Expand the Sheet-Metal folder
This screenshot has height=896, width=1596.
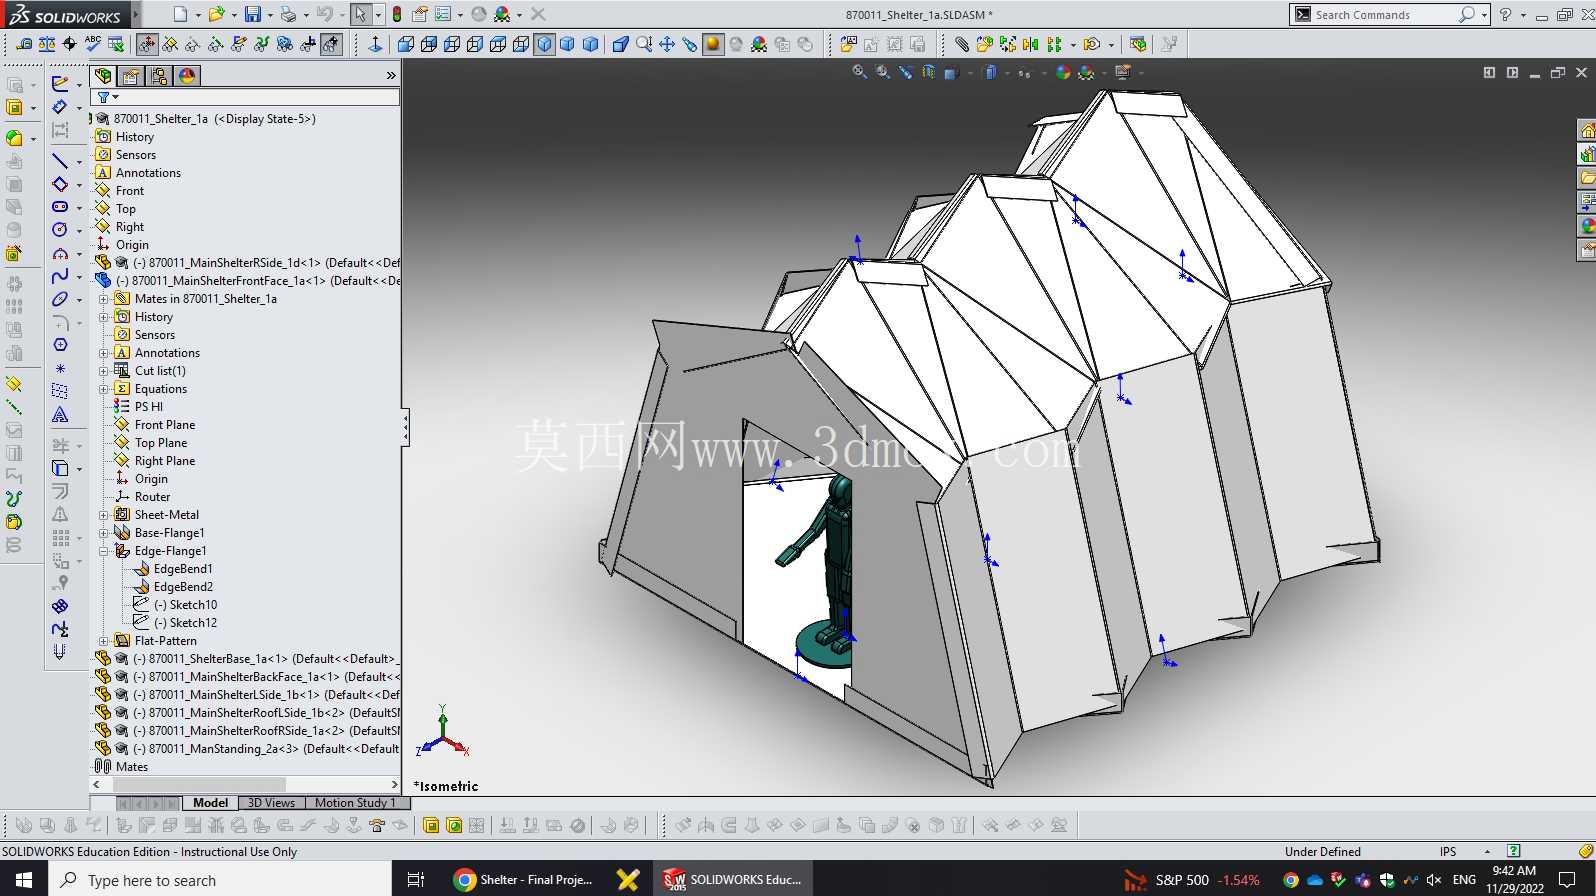103,515
